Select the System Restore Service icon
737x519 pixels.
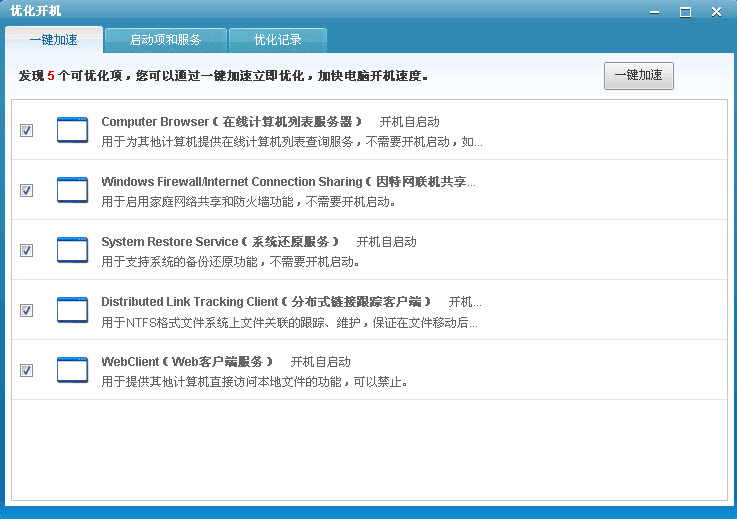coord(72,250)
